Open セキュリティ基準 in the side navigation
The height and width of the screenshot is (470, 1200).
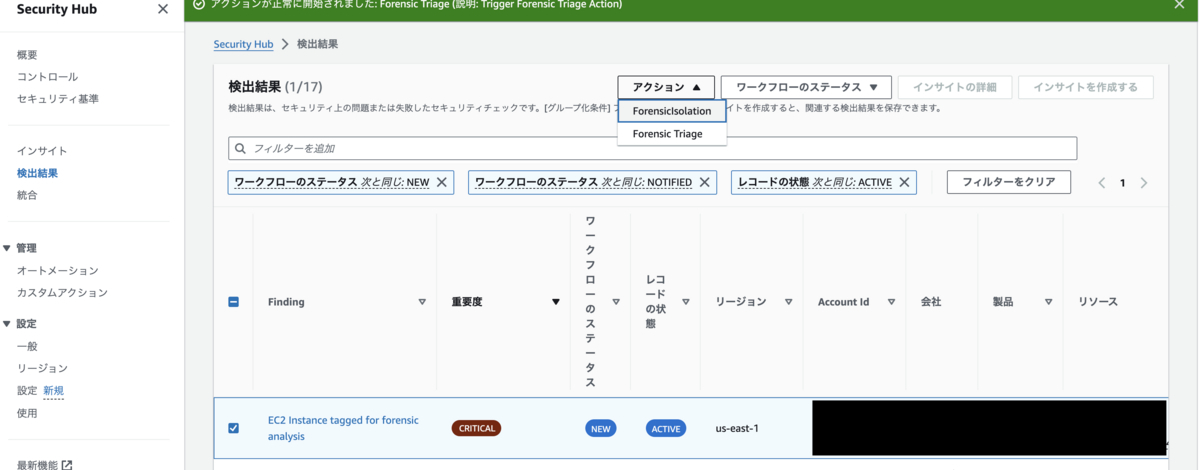click(58, 99)
